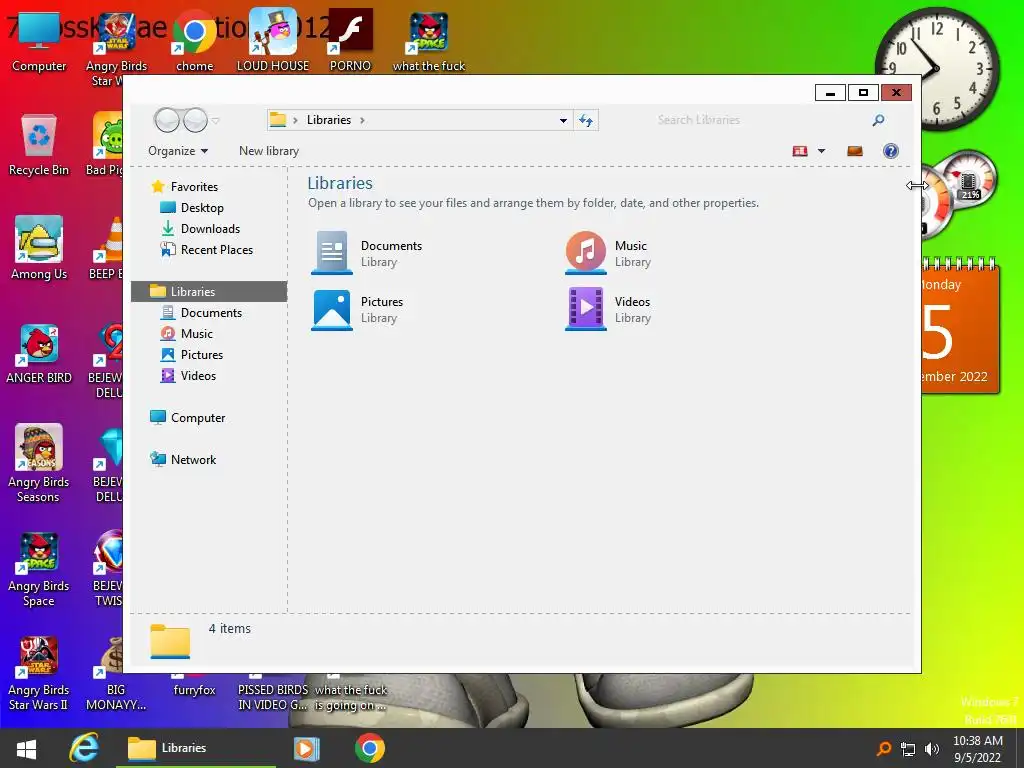The image size is (1024, 768).
Task: Click the Back navigation button
Action: point(167,120)
